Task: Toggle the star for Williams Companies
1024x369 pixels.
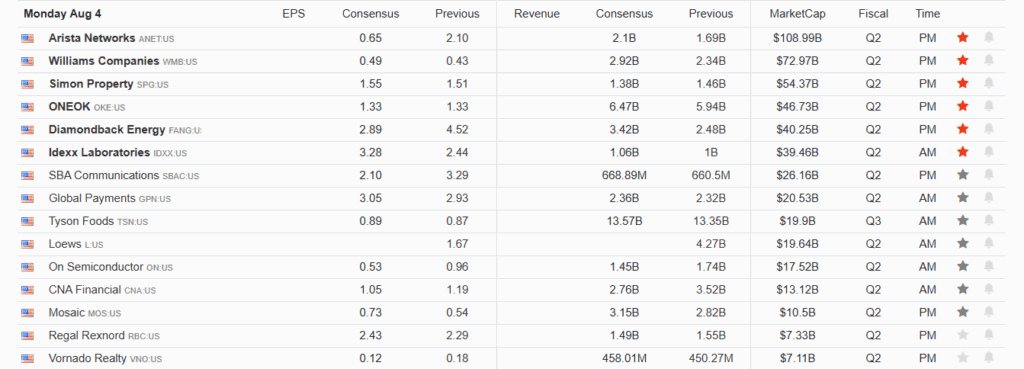Action: [x=962, y=61]
